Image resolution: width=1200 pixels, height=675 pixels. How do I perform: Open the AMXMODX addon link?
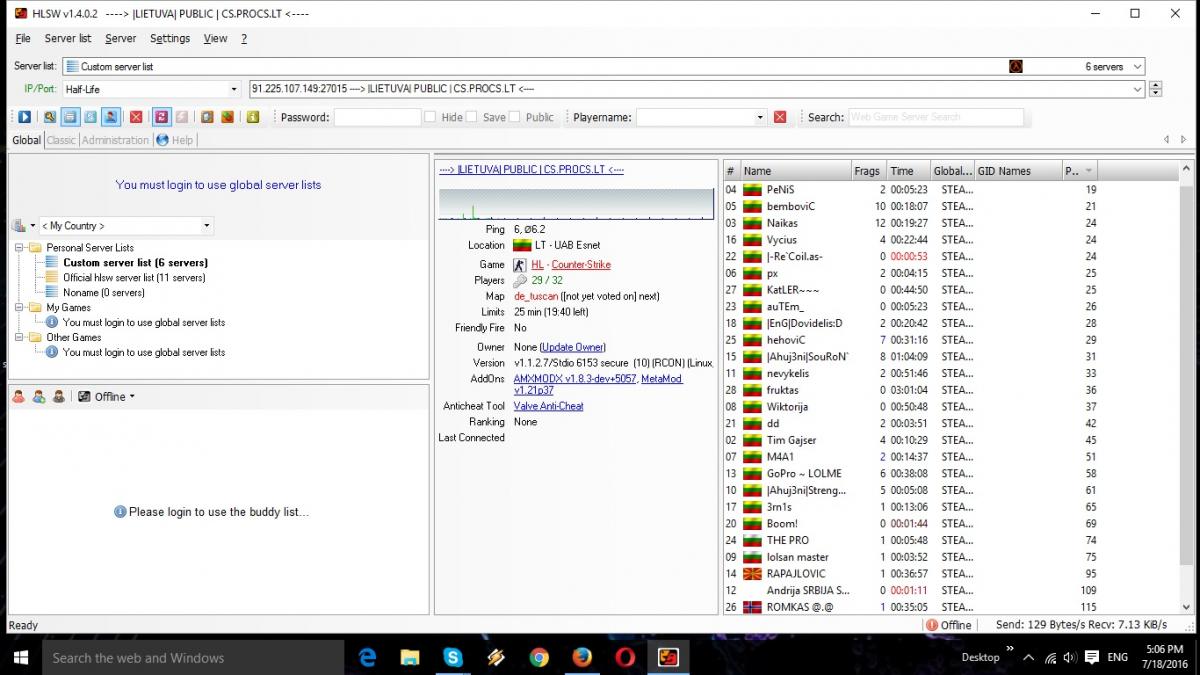click(x=574, y=379)
